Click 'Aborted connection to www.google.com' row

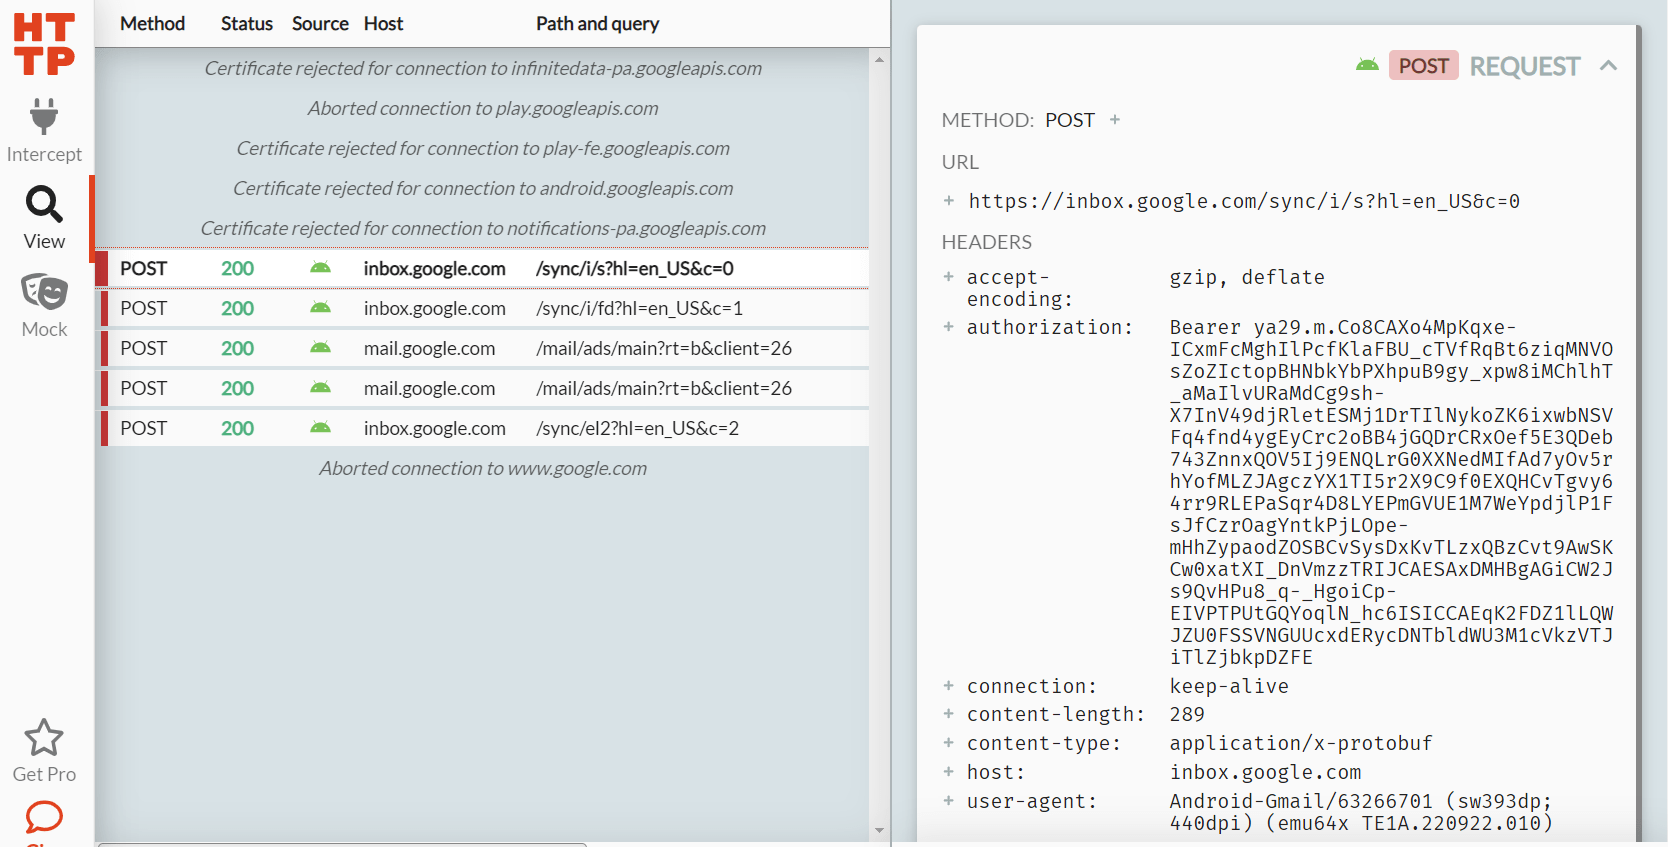(x=482, y=468)
